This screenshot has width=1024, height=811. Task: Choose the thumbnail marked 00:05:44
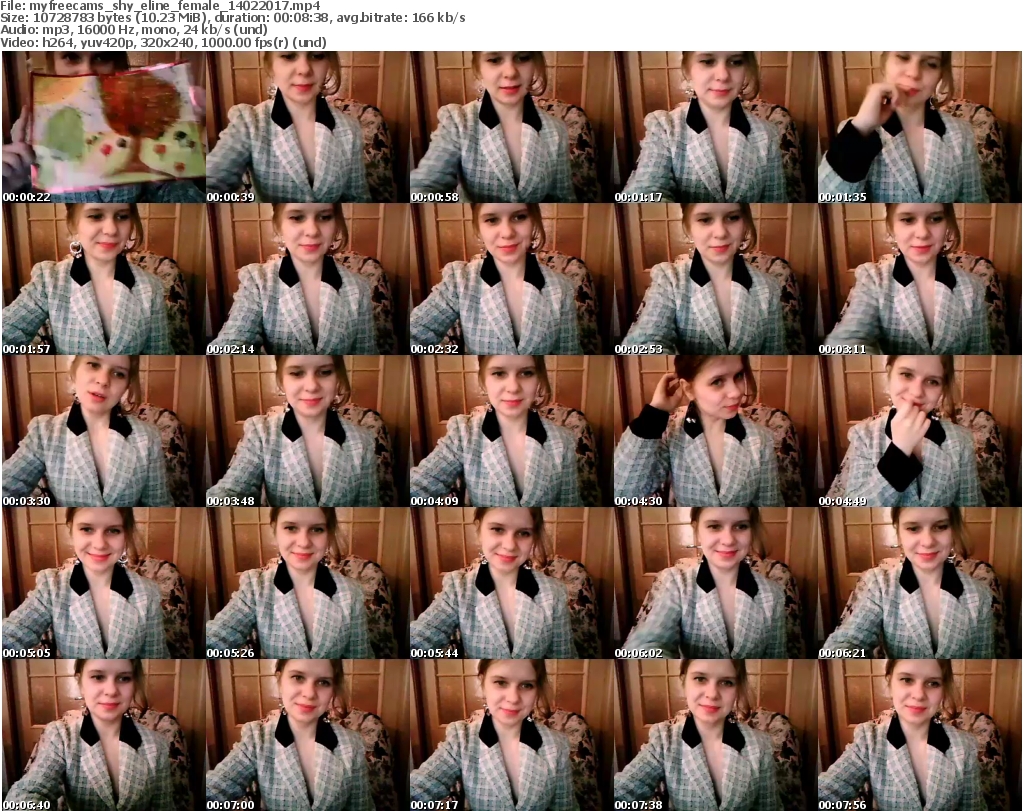pos(511,583)
